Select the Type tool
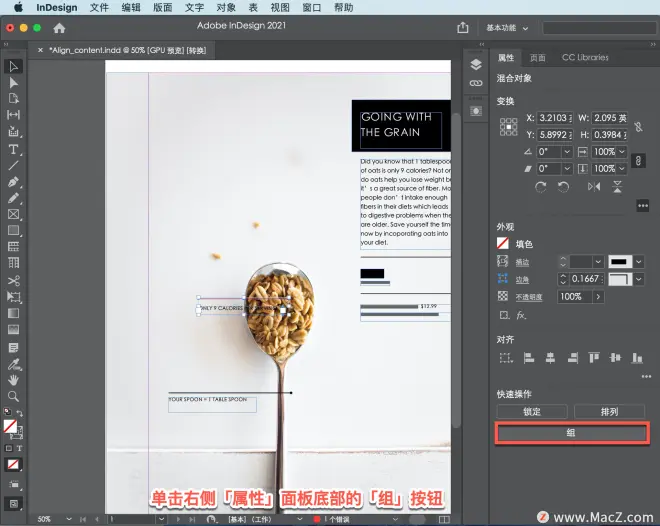The height and width of the screenshot is (526, 660). pos(13,149)
